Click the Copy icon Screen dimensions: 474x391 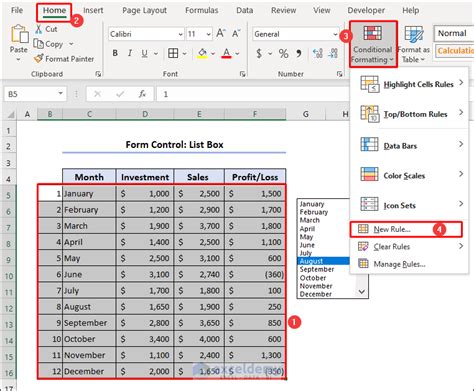(x=38, y=44)
